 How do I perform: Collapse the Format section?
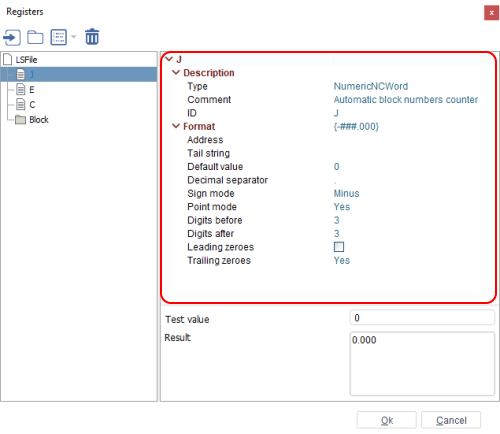(176, 126)
